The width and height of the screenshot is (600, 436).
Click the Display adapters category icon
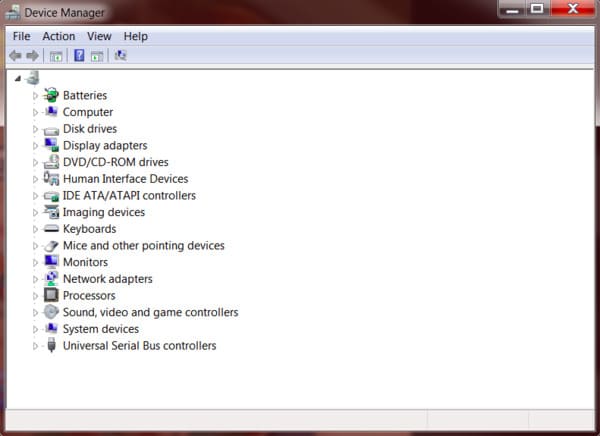[51, 145]
